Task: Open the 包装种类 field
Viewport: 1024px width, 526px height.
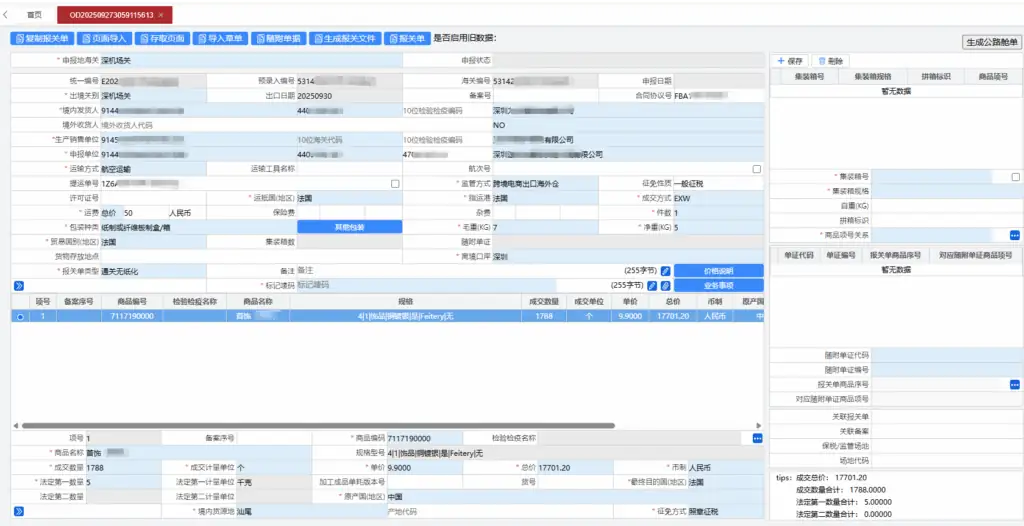Action: point(199,227)
